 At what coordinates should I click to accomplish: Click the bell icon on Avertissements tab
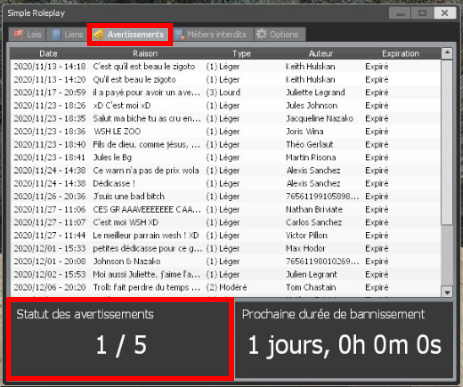(x=98, y=34)
